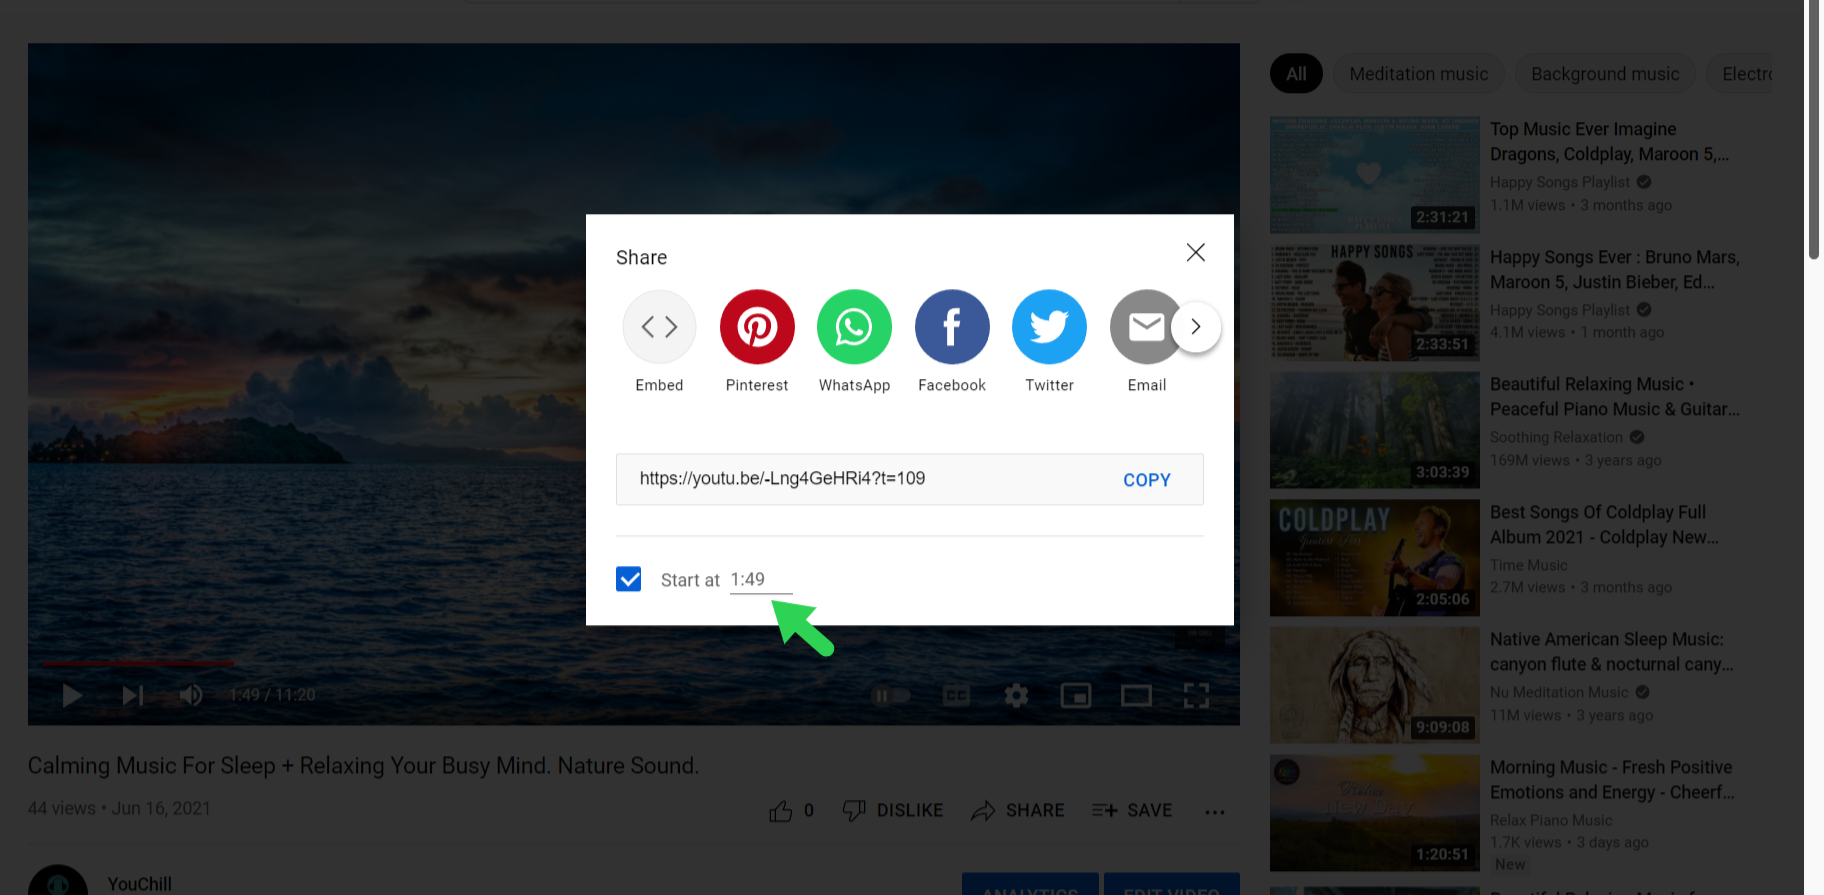Open more actions three-dot menu
Viewport: 1824px width, 895px height.
pos(1215,812)
